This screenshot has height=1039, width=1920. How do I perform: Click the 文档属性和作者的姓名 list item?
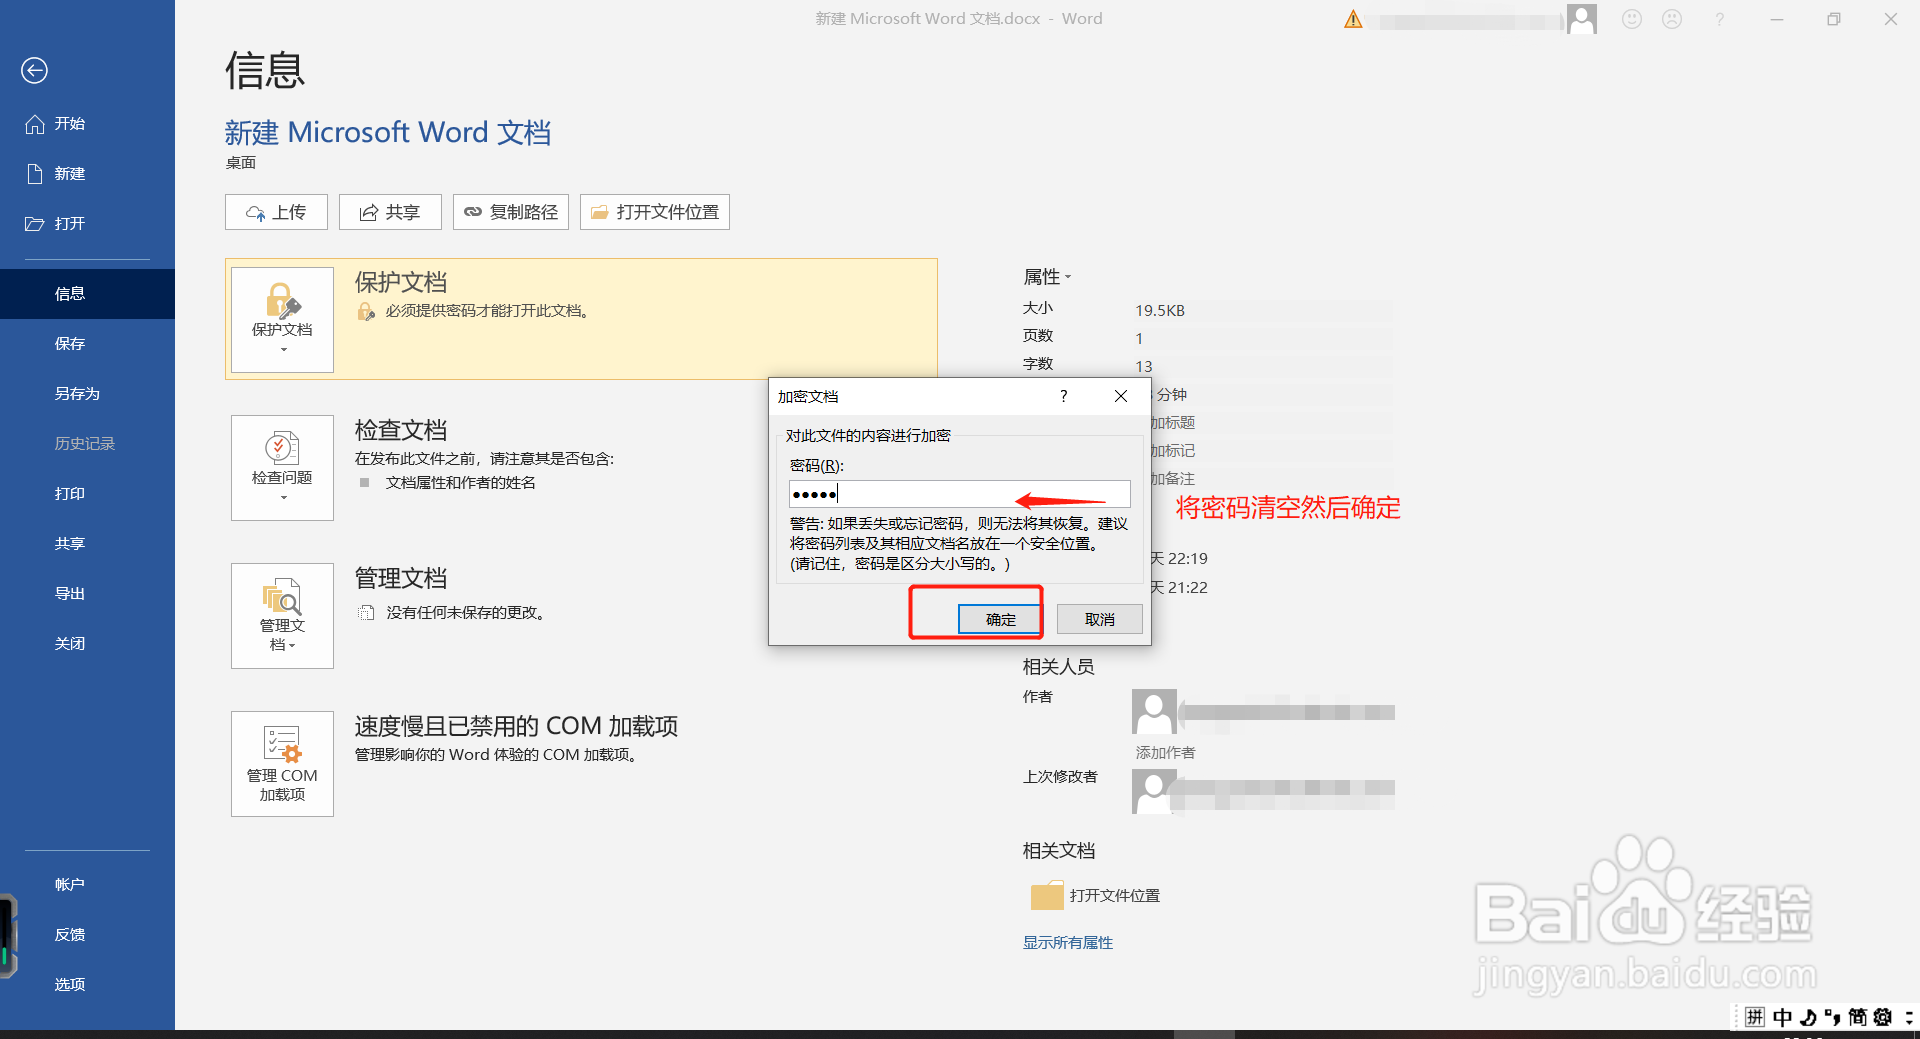tap(461, 483)
